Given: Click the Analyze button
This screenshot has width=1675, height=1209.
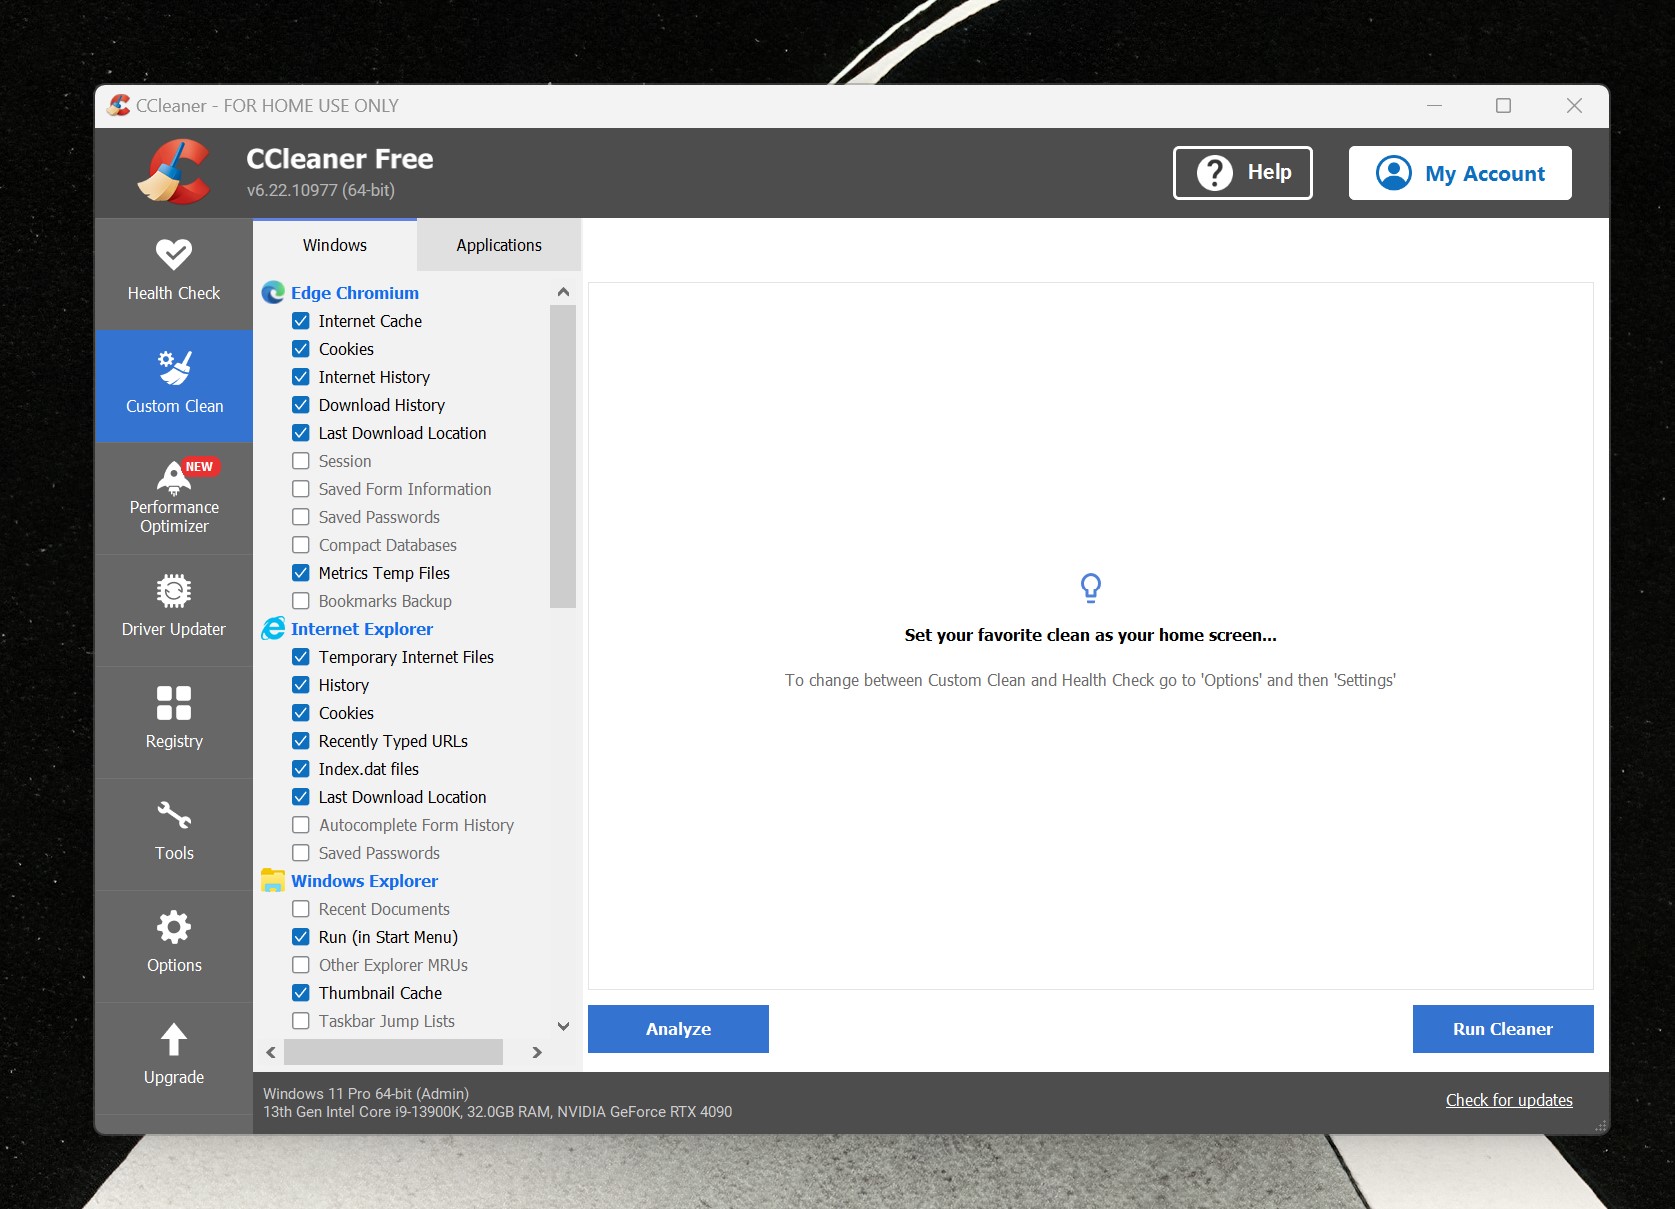Looking at the screenshot, I should [678, 1029].
